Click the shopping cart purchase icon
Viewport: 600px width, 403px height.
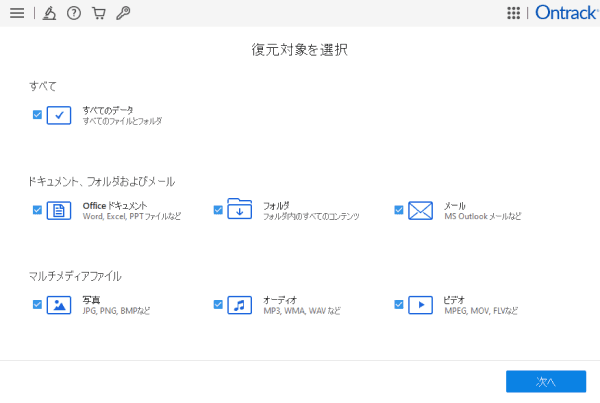[99, 13]
